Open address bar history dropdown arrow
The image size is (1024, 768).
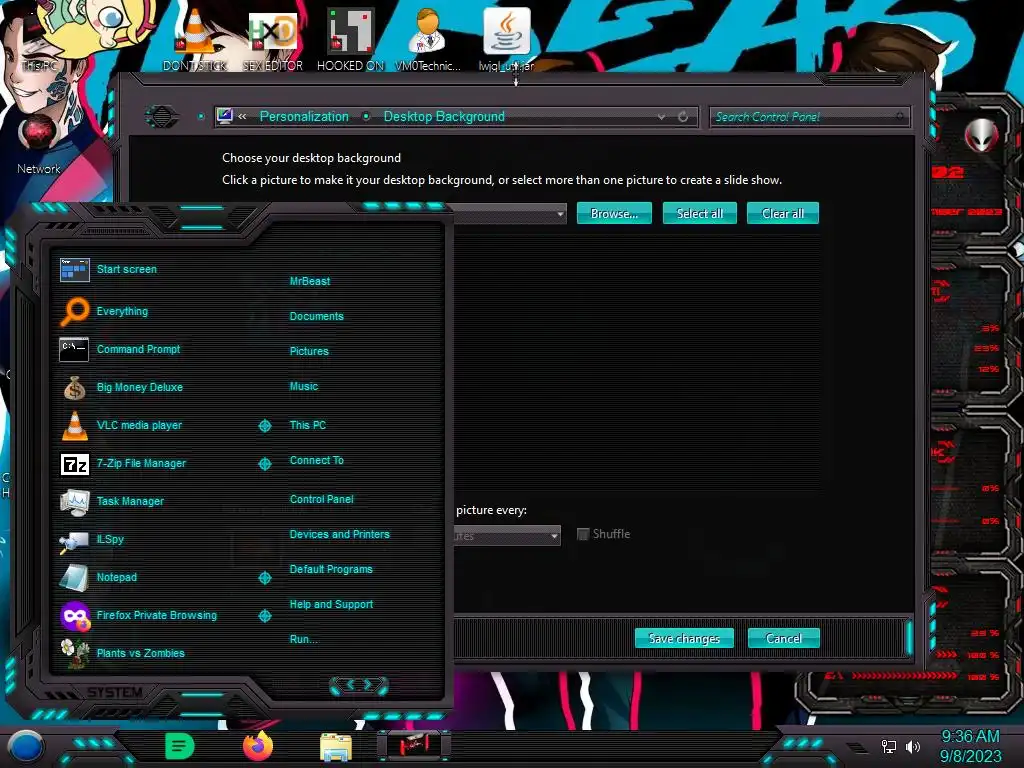point(662,117)
